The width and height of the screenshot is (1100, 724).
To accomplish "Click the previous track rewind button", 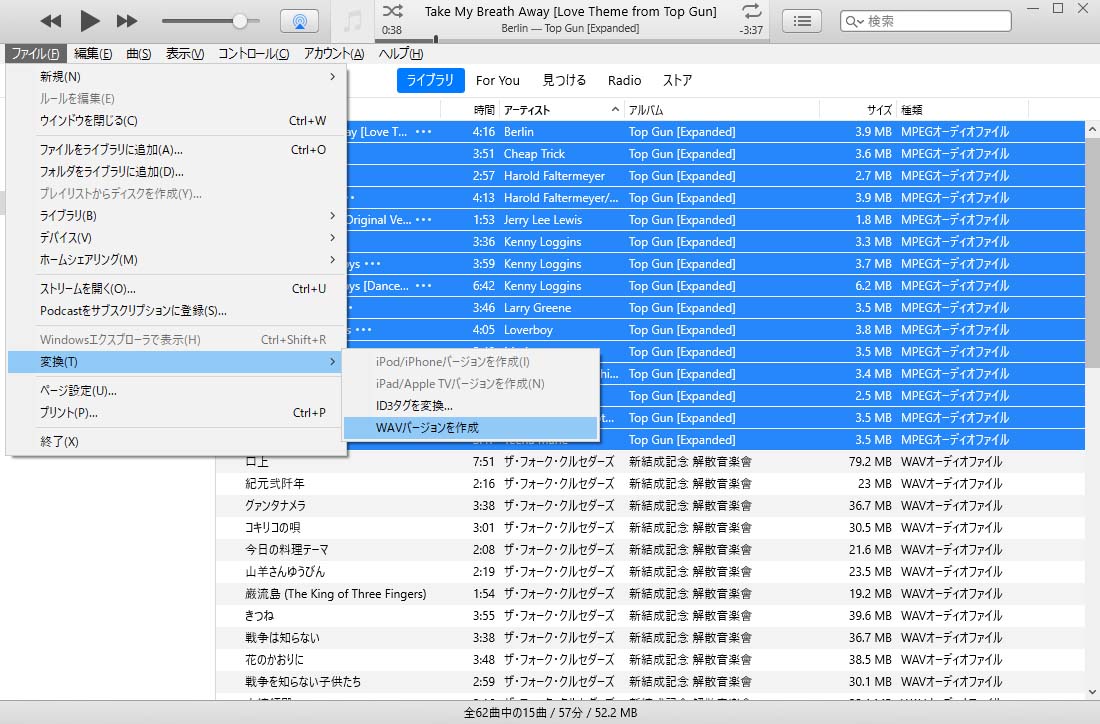I will tap(51, 21).
